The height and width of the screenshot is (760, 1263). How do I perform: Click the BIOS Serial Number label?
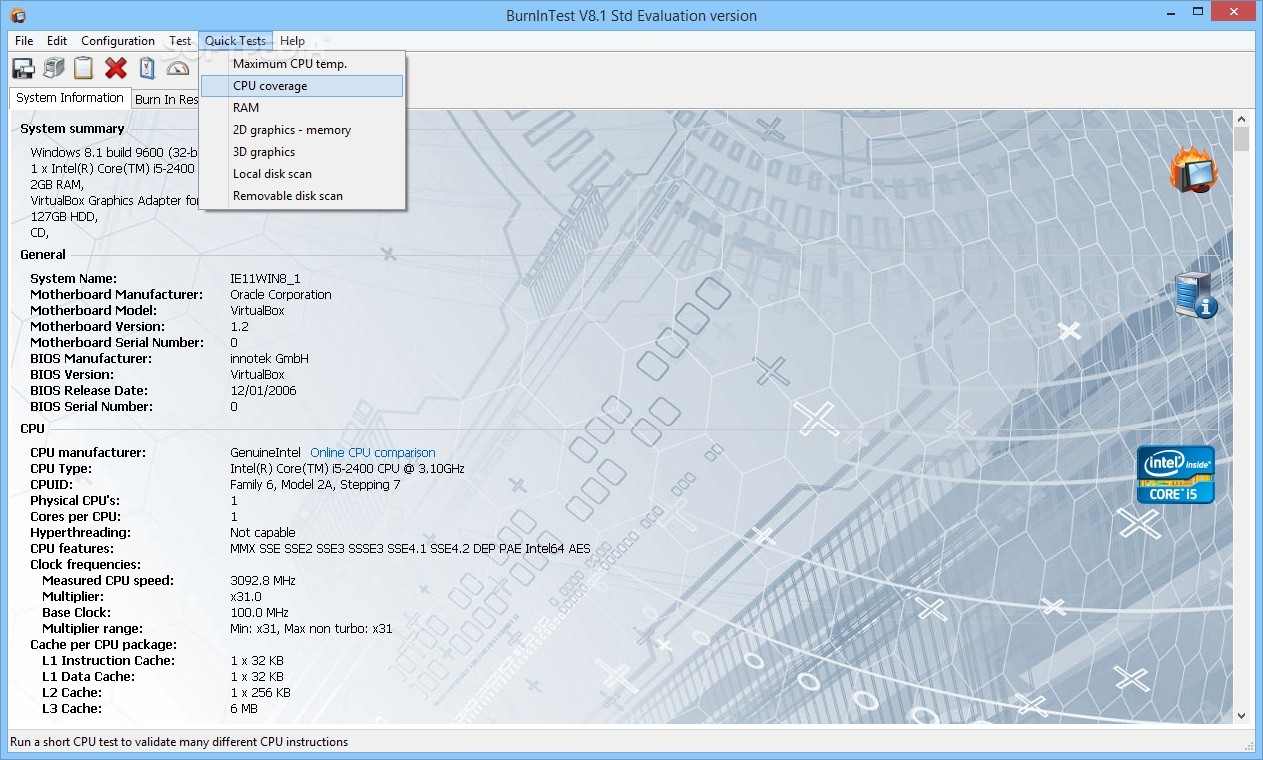coord(92,407)
